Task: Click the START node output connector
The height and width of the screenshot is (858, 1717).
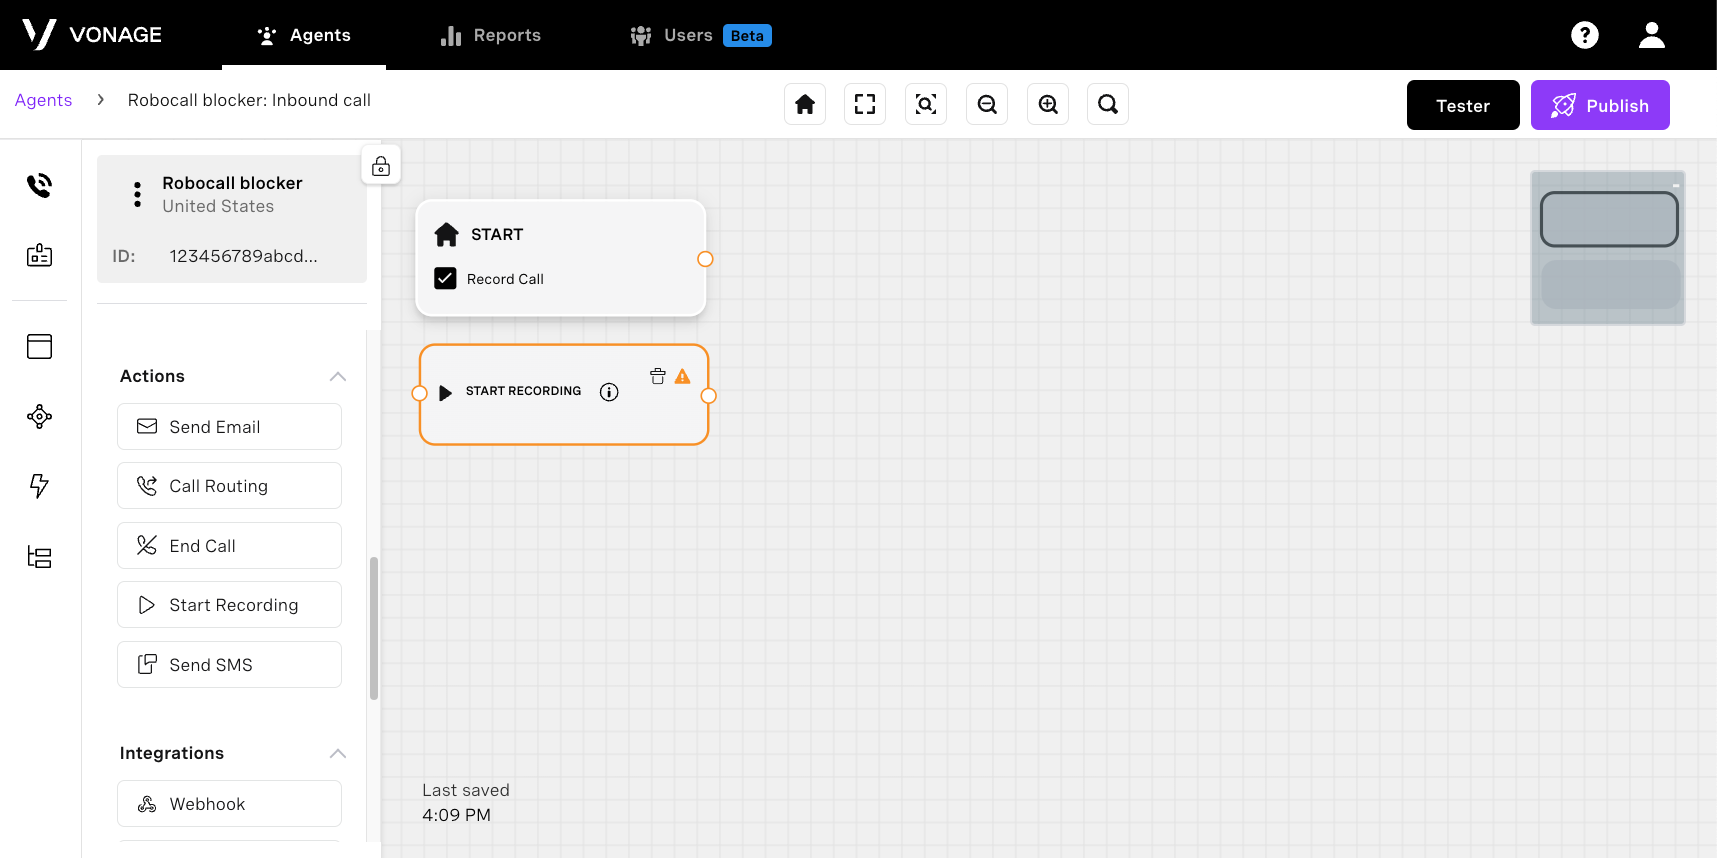Action: tap(705, 259)
